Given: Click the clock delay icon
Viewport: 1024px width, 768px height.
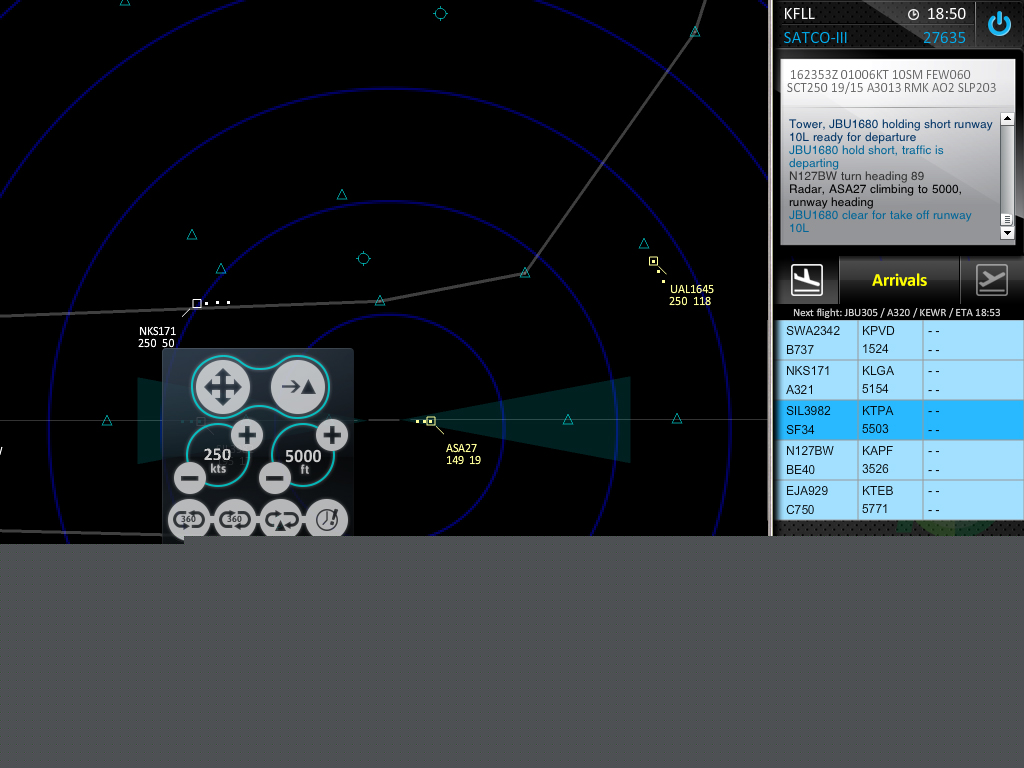Looking at the screenshot, I should pos(327,520).
